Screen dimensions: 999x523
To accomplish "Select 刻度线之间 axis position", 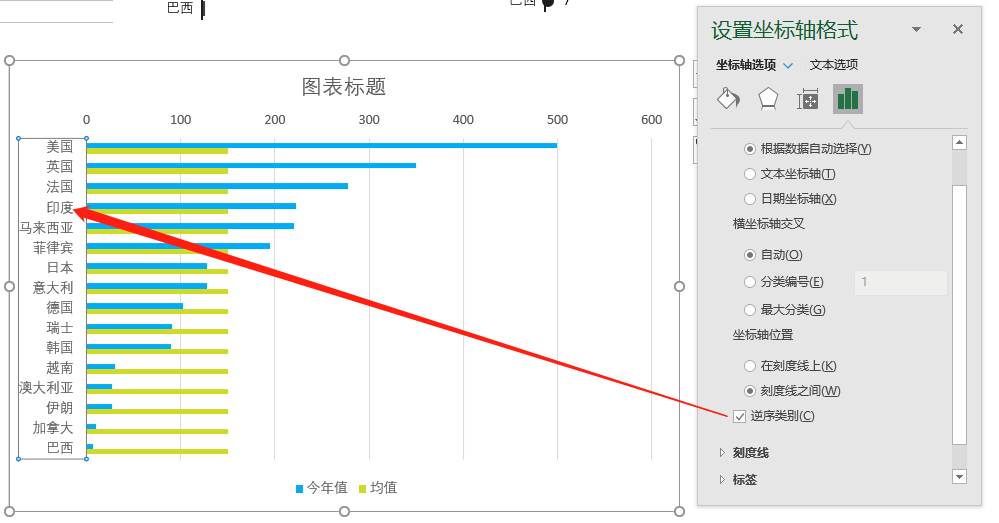I will click(750, 390).
